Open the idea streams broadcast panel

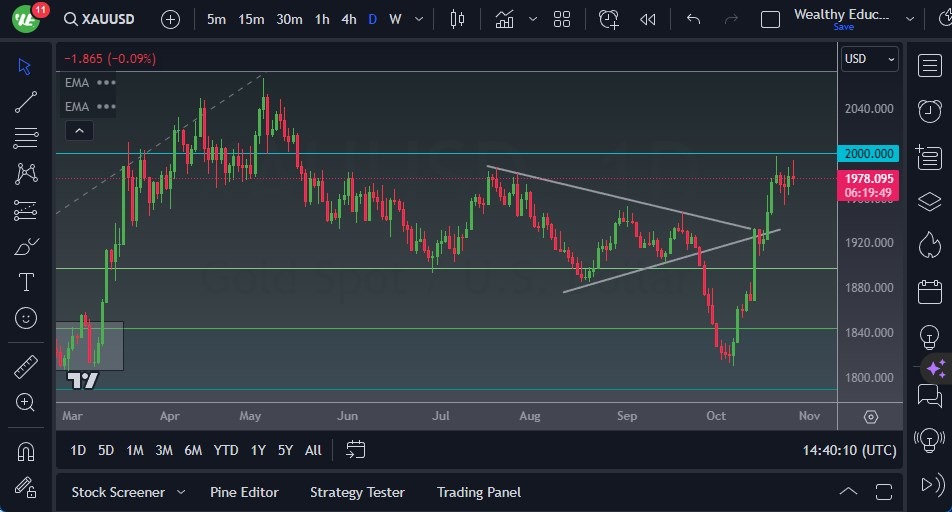pos(930,440)
